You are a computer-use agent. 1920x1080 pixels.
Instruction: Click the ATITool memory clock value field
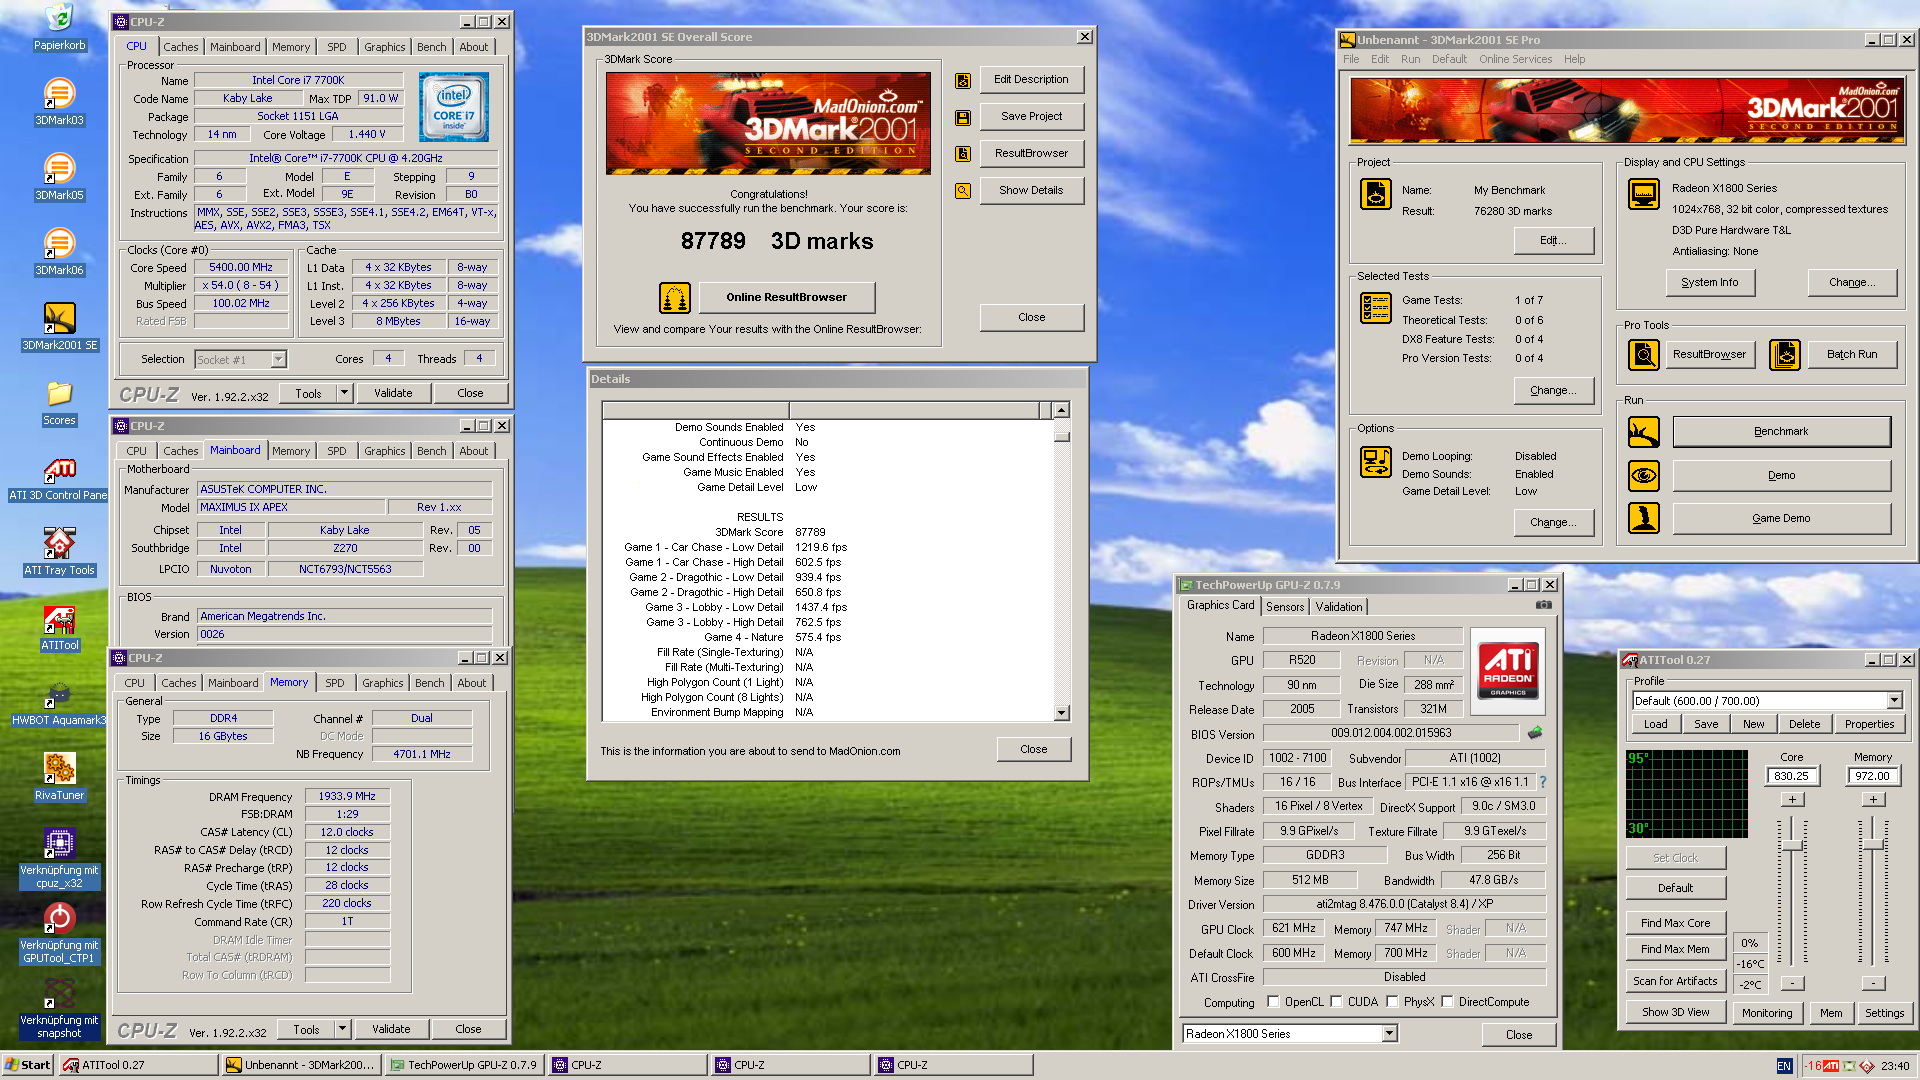[1873, 776]
